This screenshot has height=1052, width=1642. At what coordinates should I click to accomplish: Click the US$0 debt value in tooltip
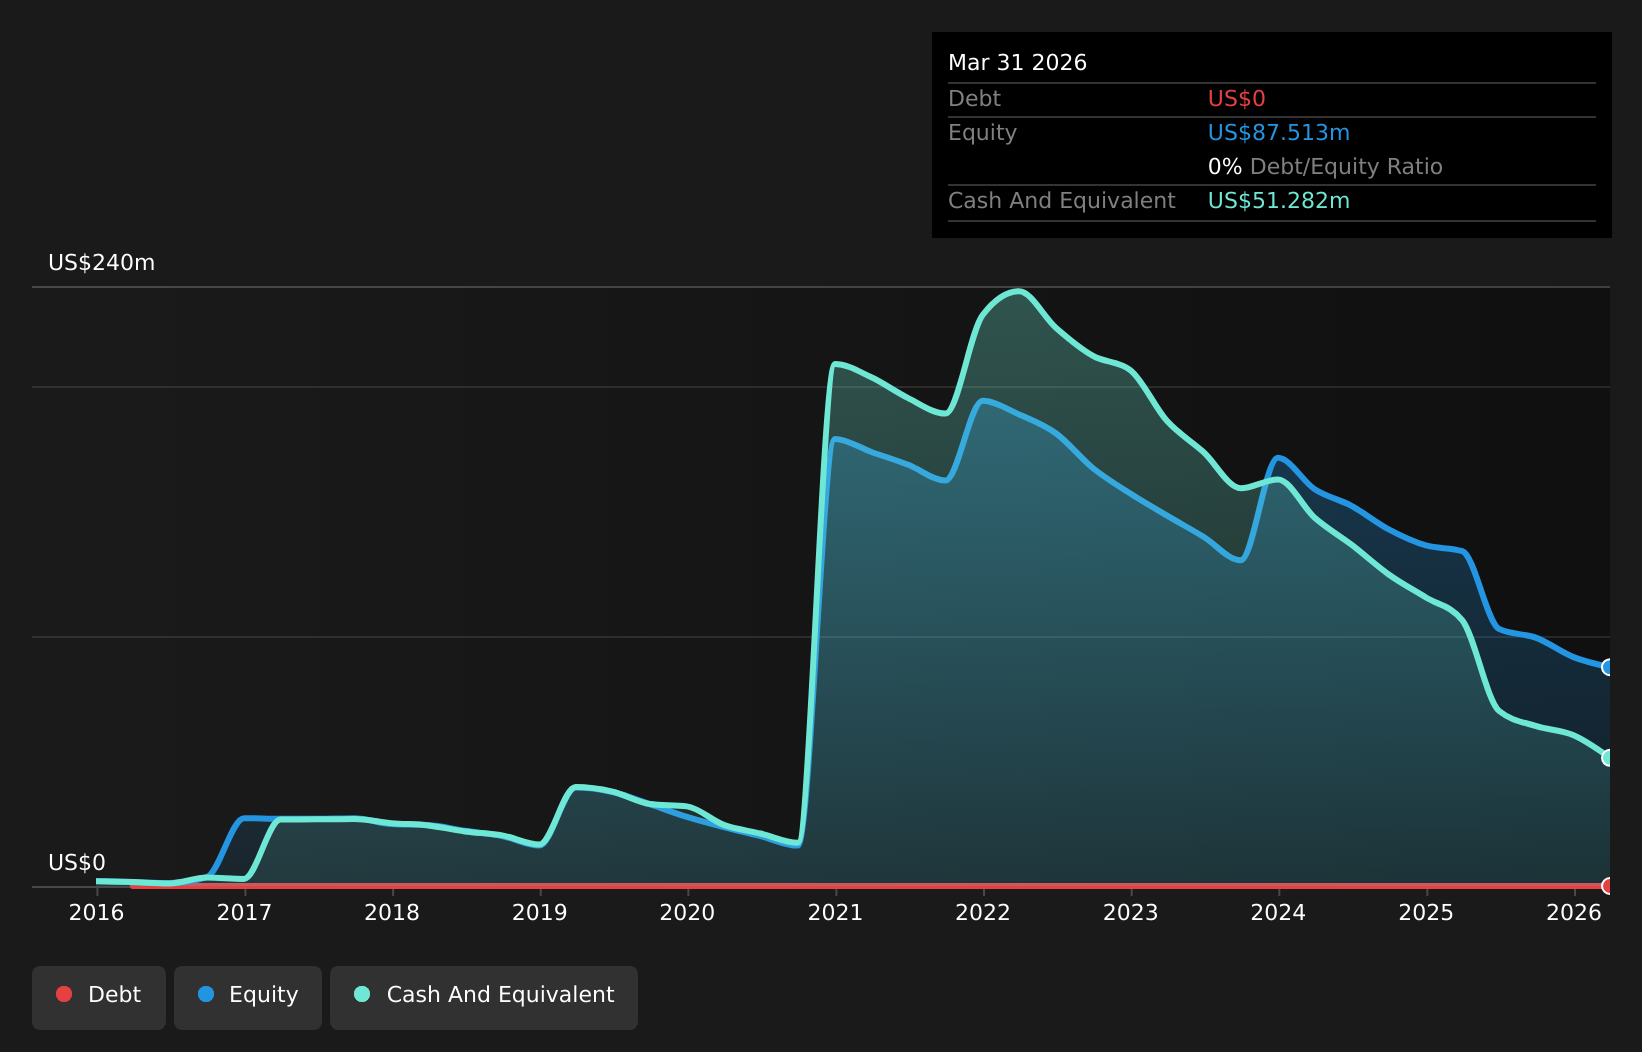(1237, 99)
